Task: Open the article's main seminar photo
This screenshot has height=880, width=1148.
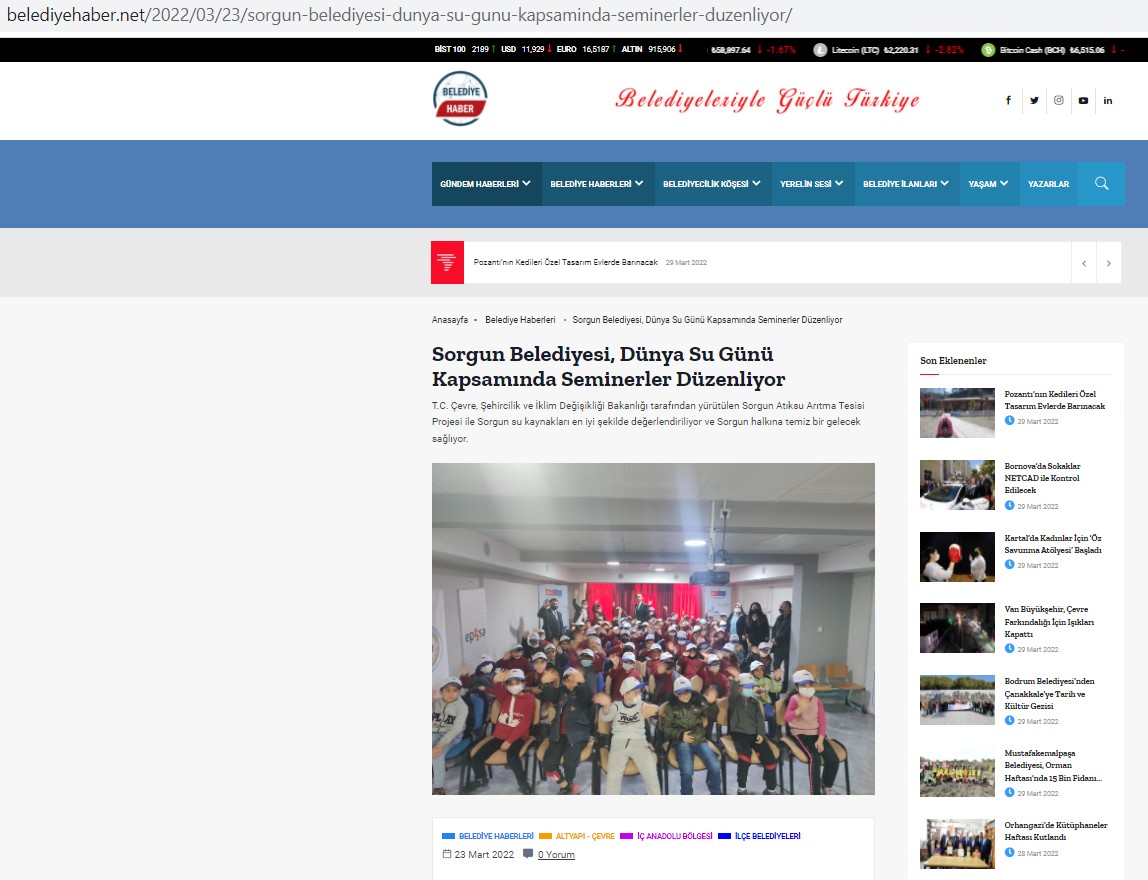Action: click(653, 629)
